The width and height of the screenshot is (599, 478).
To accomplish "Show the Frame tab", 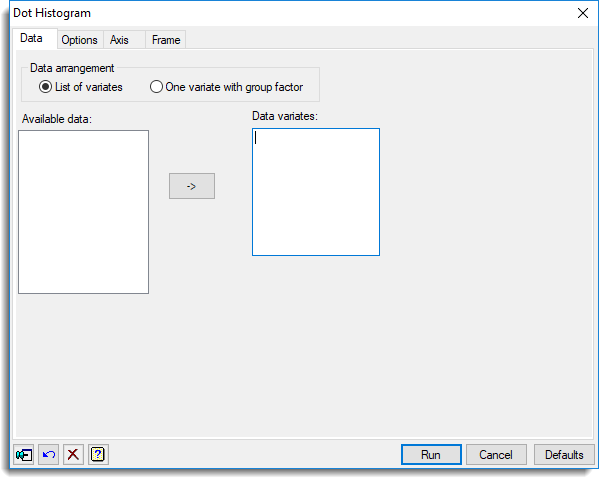I will pos(166,40).
